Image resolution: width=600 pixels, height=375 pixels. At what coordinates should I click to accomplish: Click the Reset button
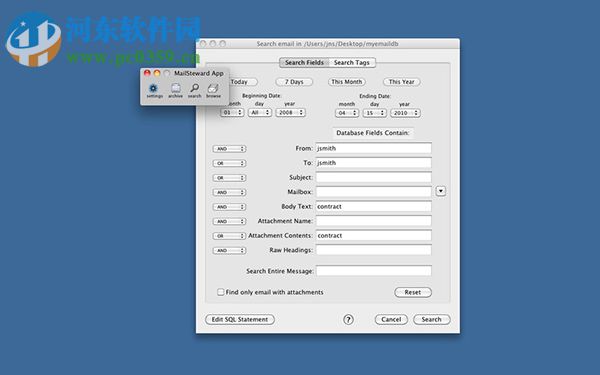pyautogui.click(x=413, y=292)
